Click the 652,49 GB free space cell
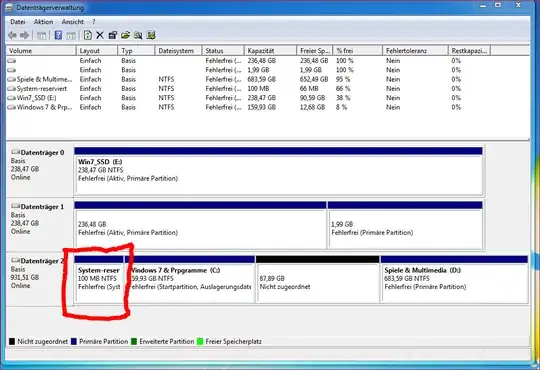 pos(314,79)
